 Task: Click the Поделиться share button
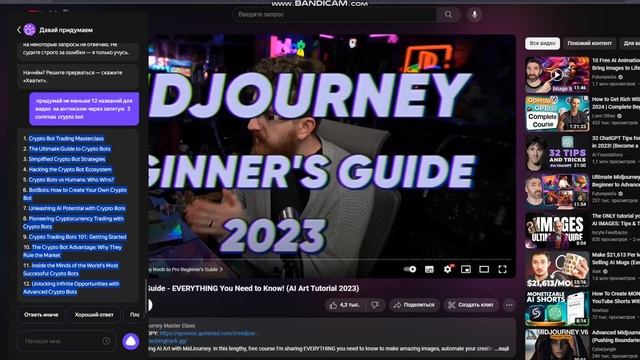point(414,305)
